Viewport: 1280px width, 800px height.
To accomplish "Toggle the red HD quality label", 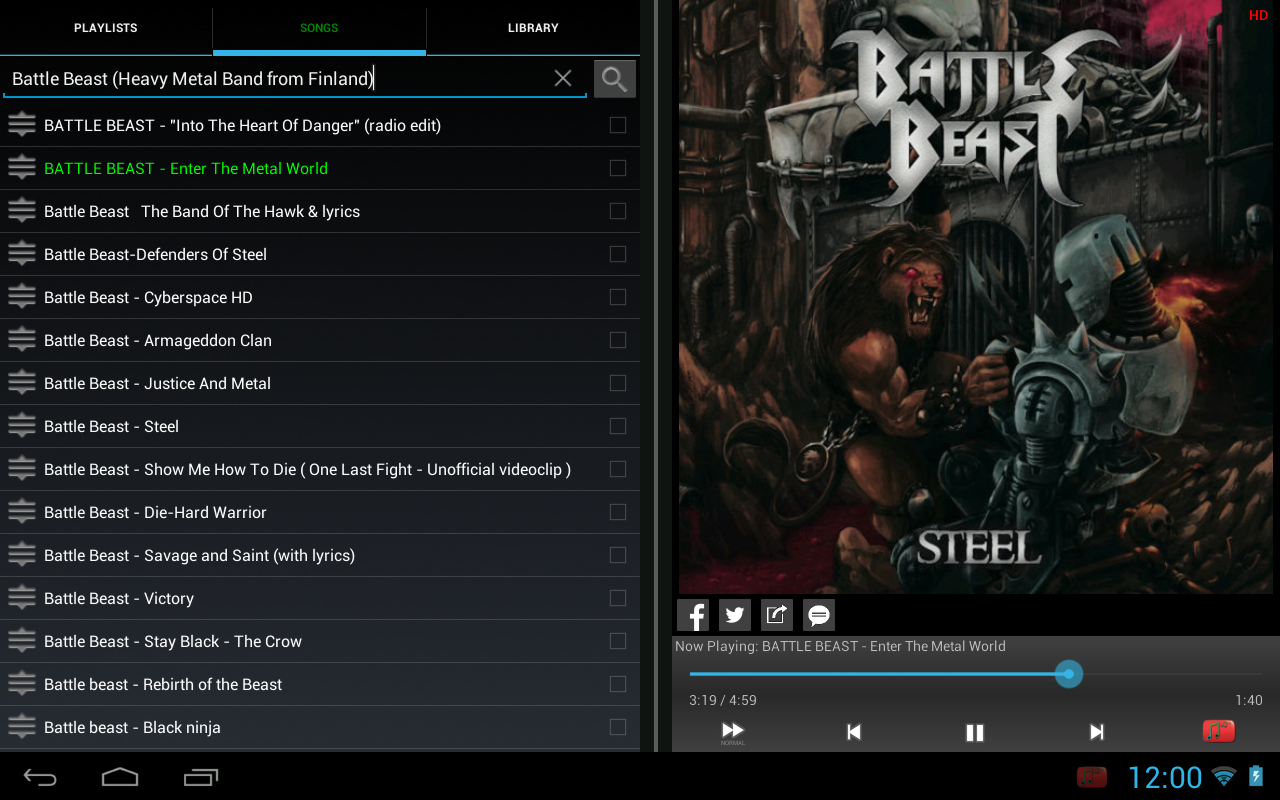I will (x=1258, y=15).
